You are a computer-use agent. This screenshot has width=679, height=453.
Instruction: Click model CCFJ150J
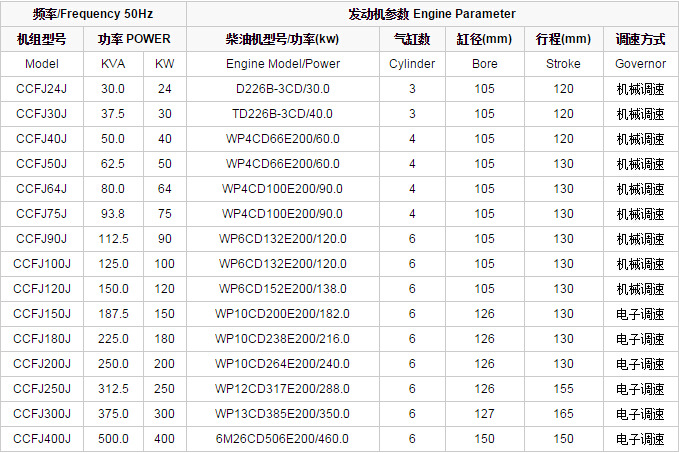tap(42, 314)
